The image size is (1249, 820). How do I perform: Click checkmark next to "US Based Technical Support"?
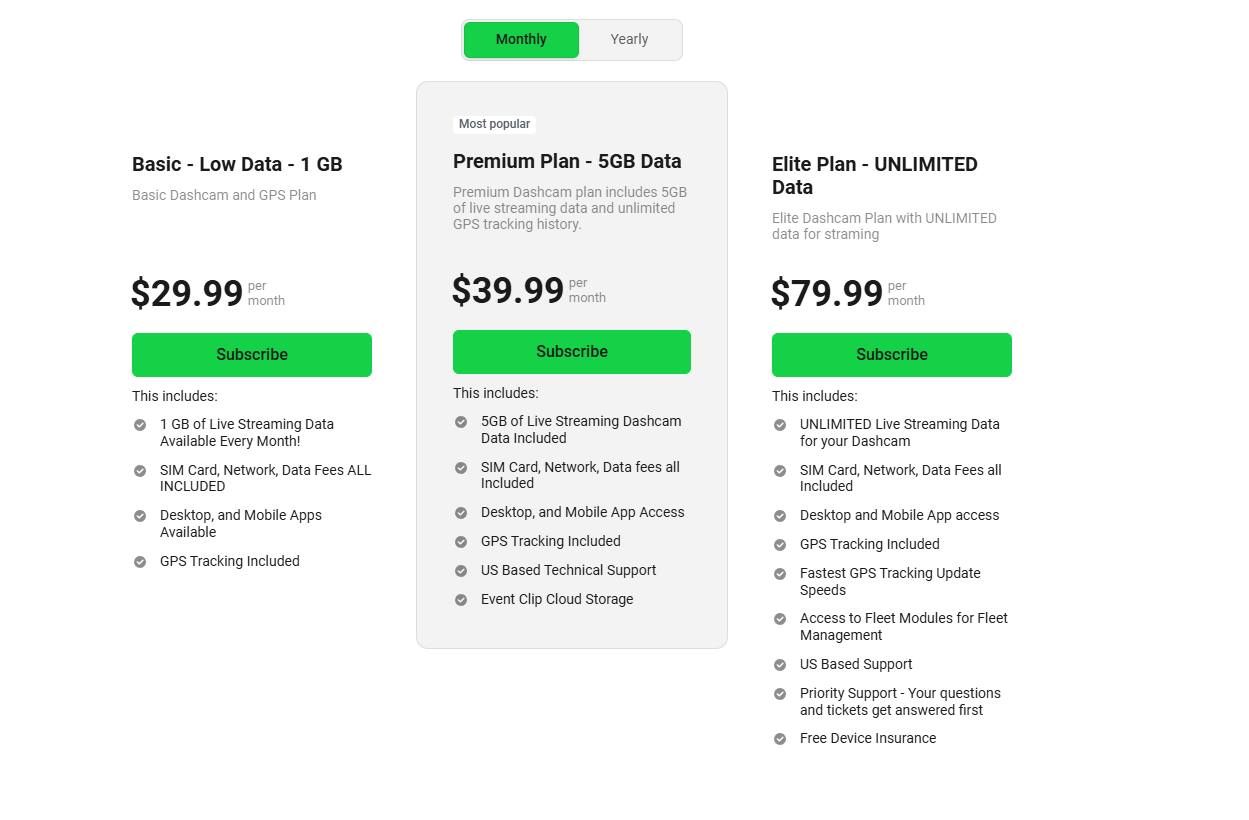coord(461,570)
